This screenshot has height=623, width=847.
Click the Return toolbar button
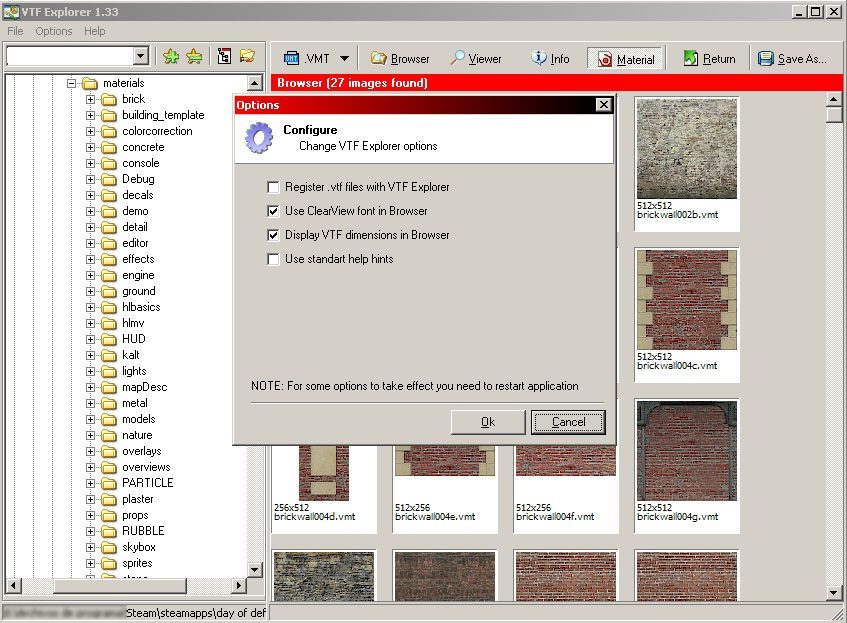pos(709,58)
